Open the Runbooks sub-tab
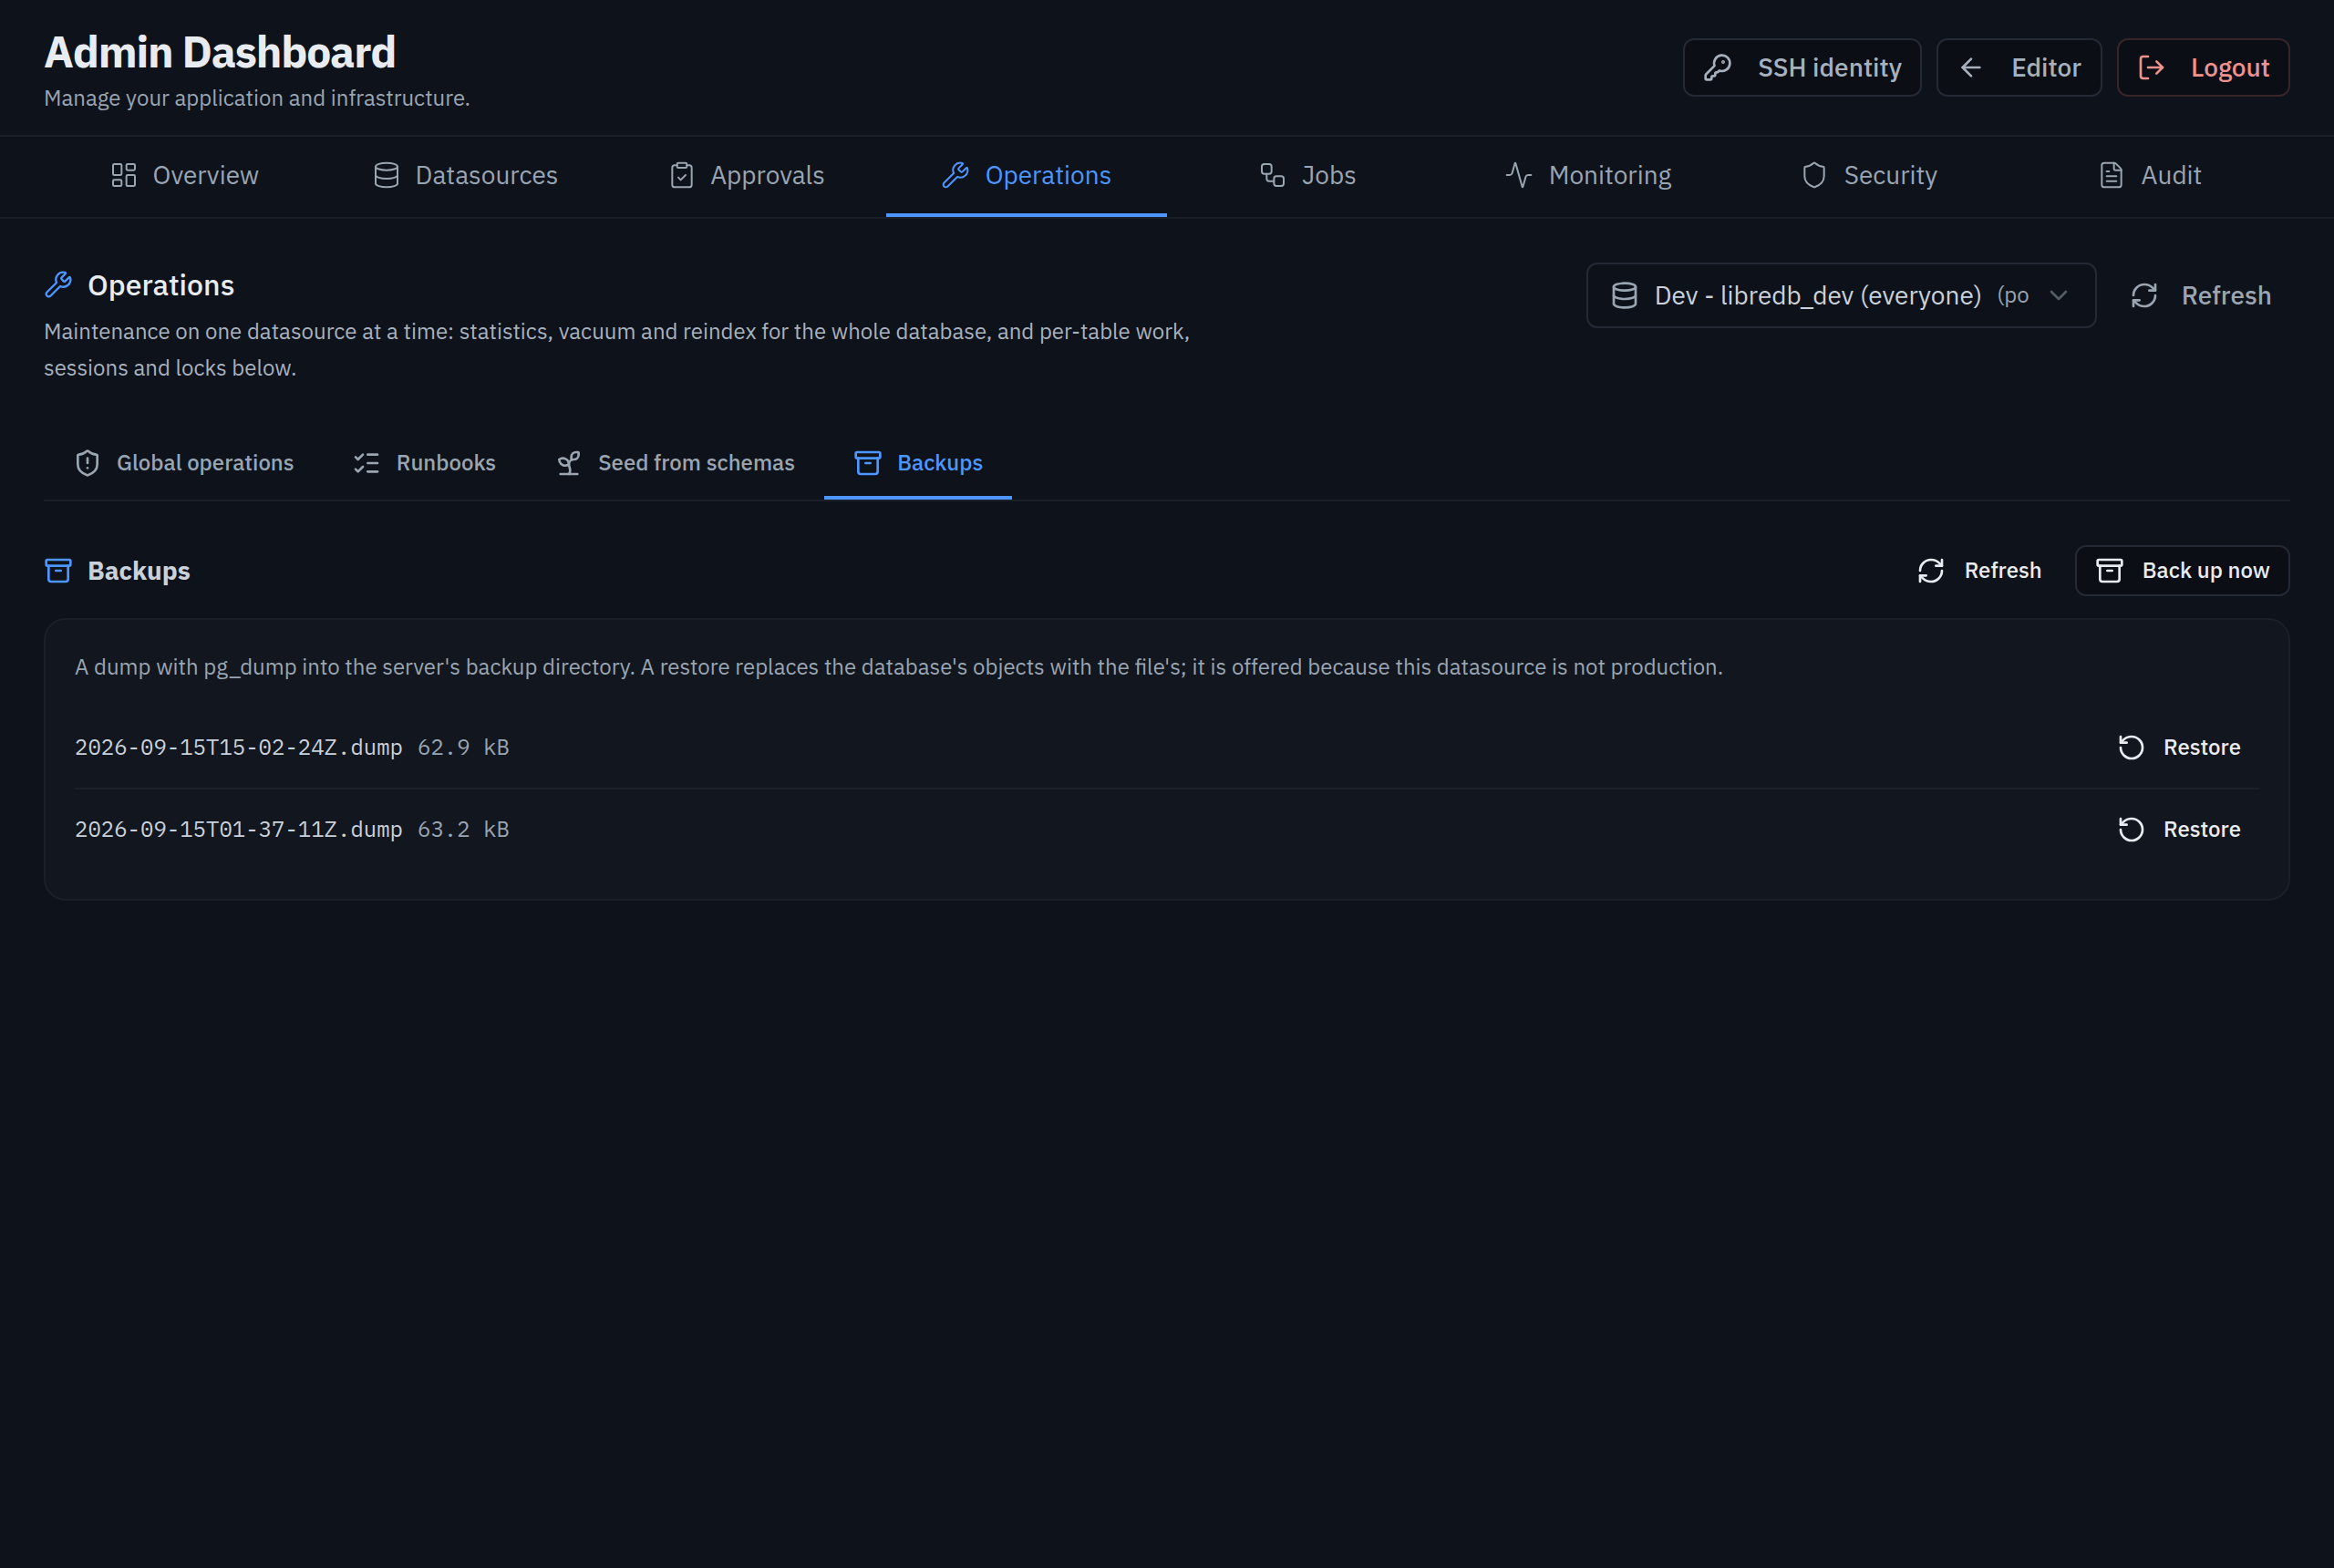The image size is (2334, 1568). (425, 463)
